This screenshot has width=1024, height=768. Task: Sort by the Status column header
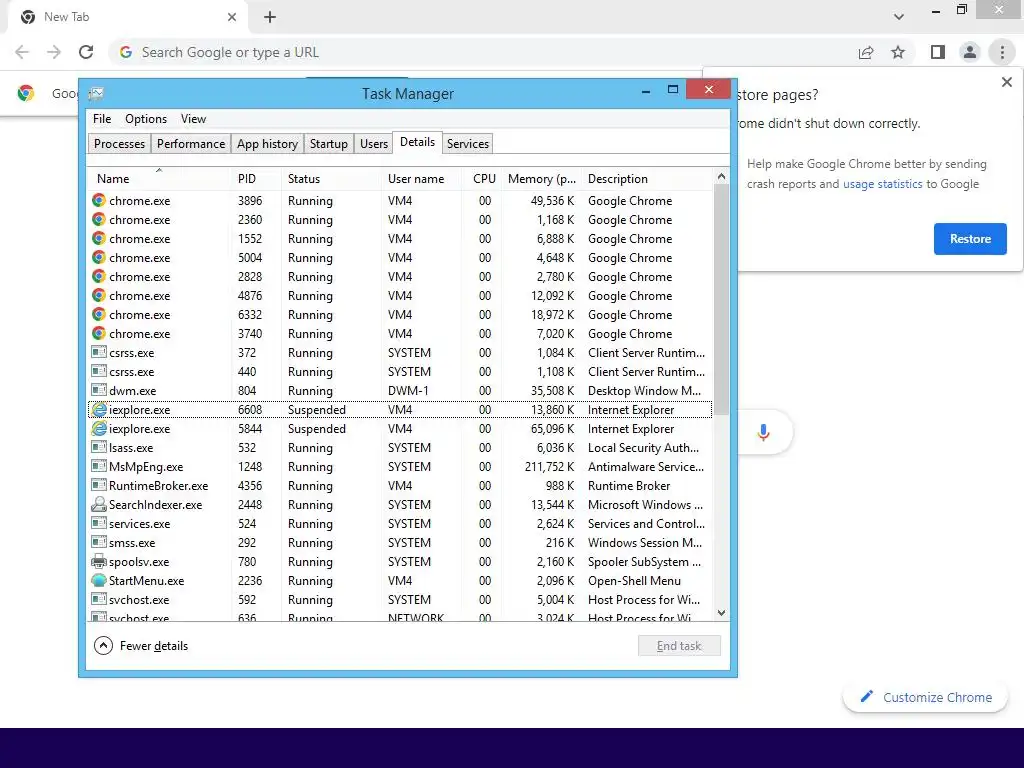[331, 179]
